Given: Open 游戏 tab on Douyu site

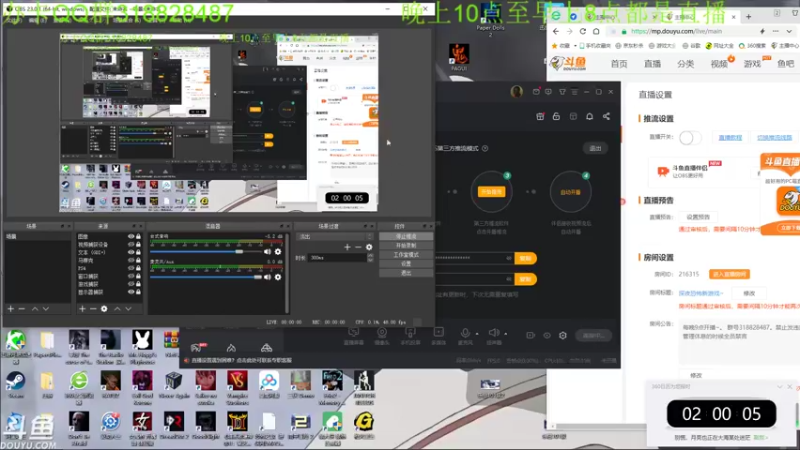Looking at the screenshot, I should [x=753, y=64].
